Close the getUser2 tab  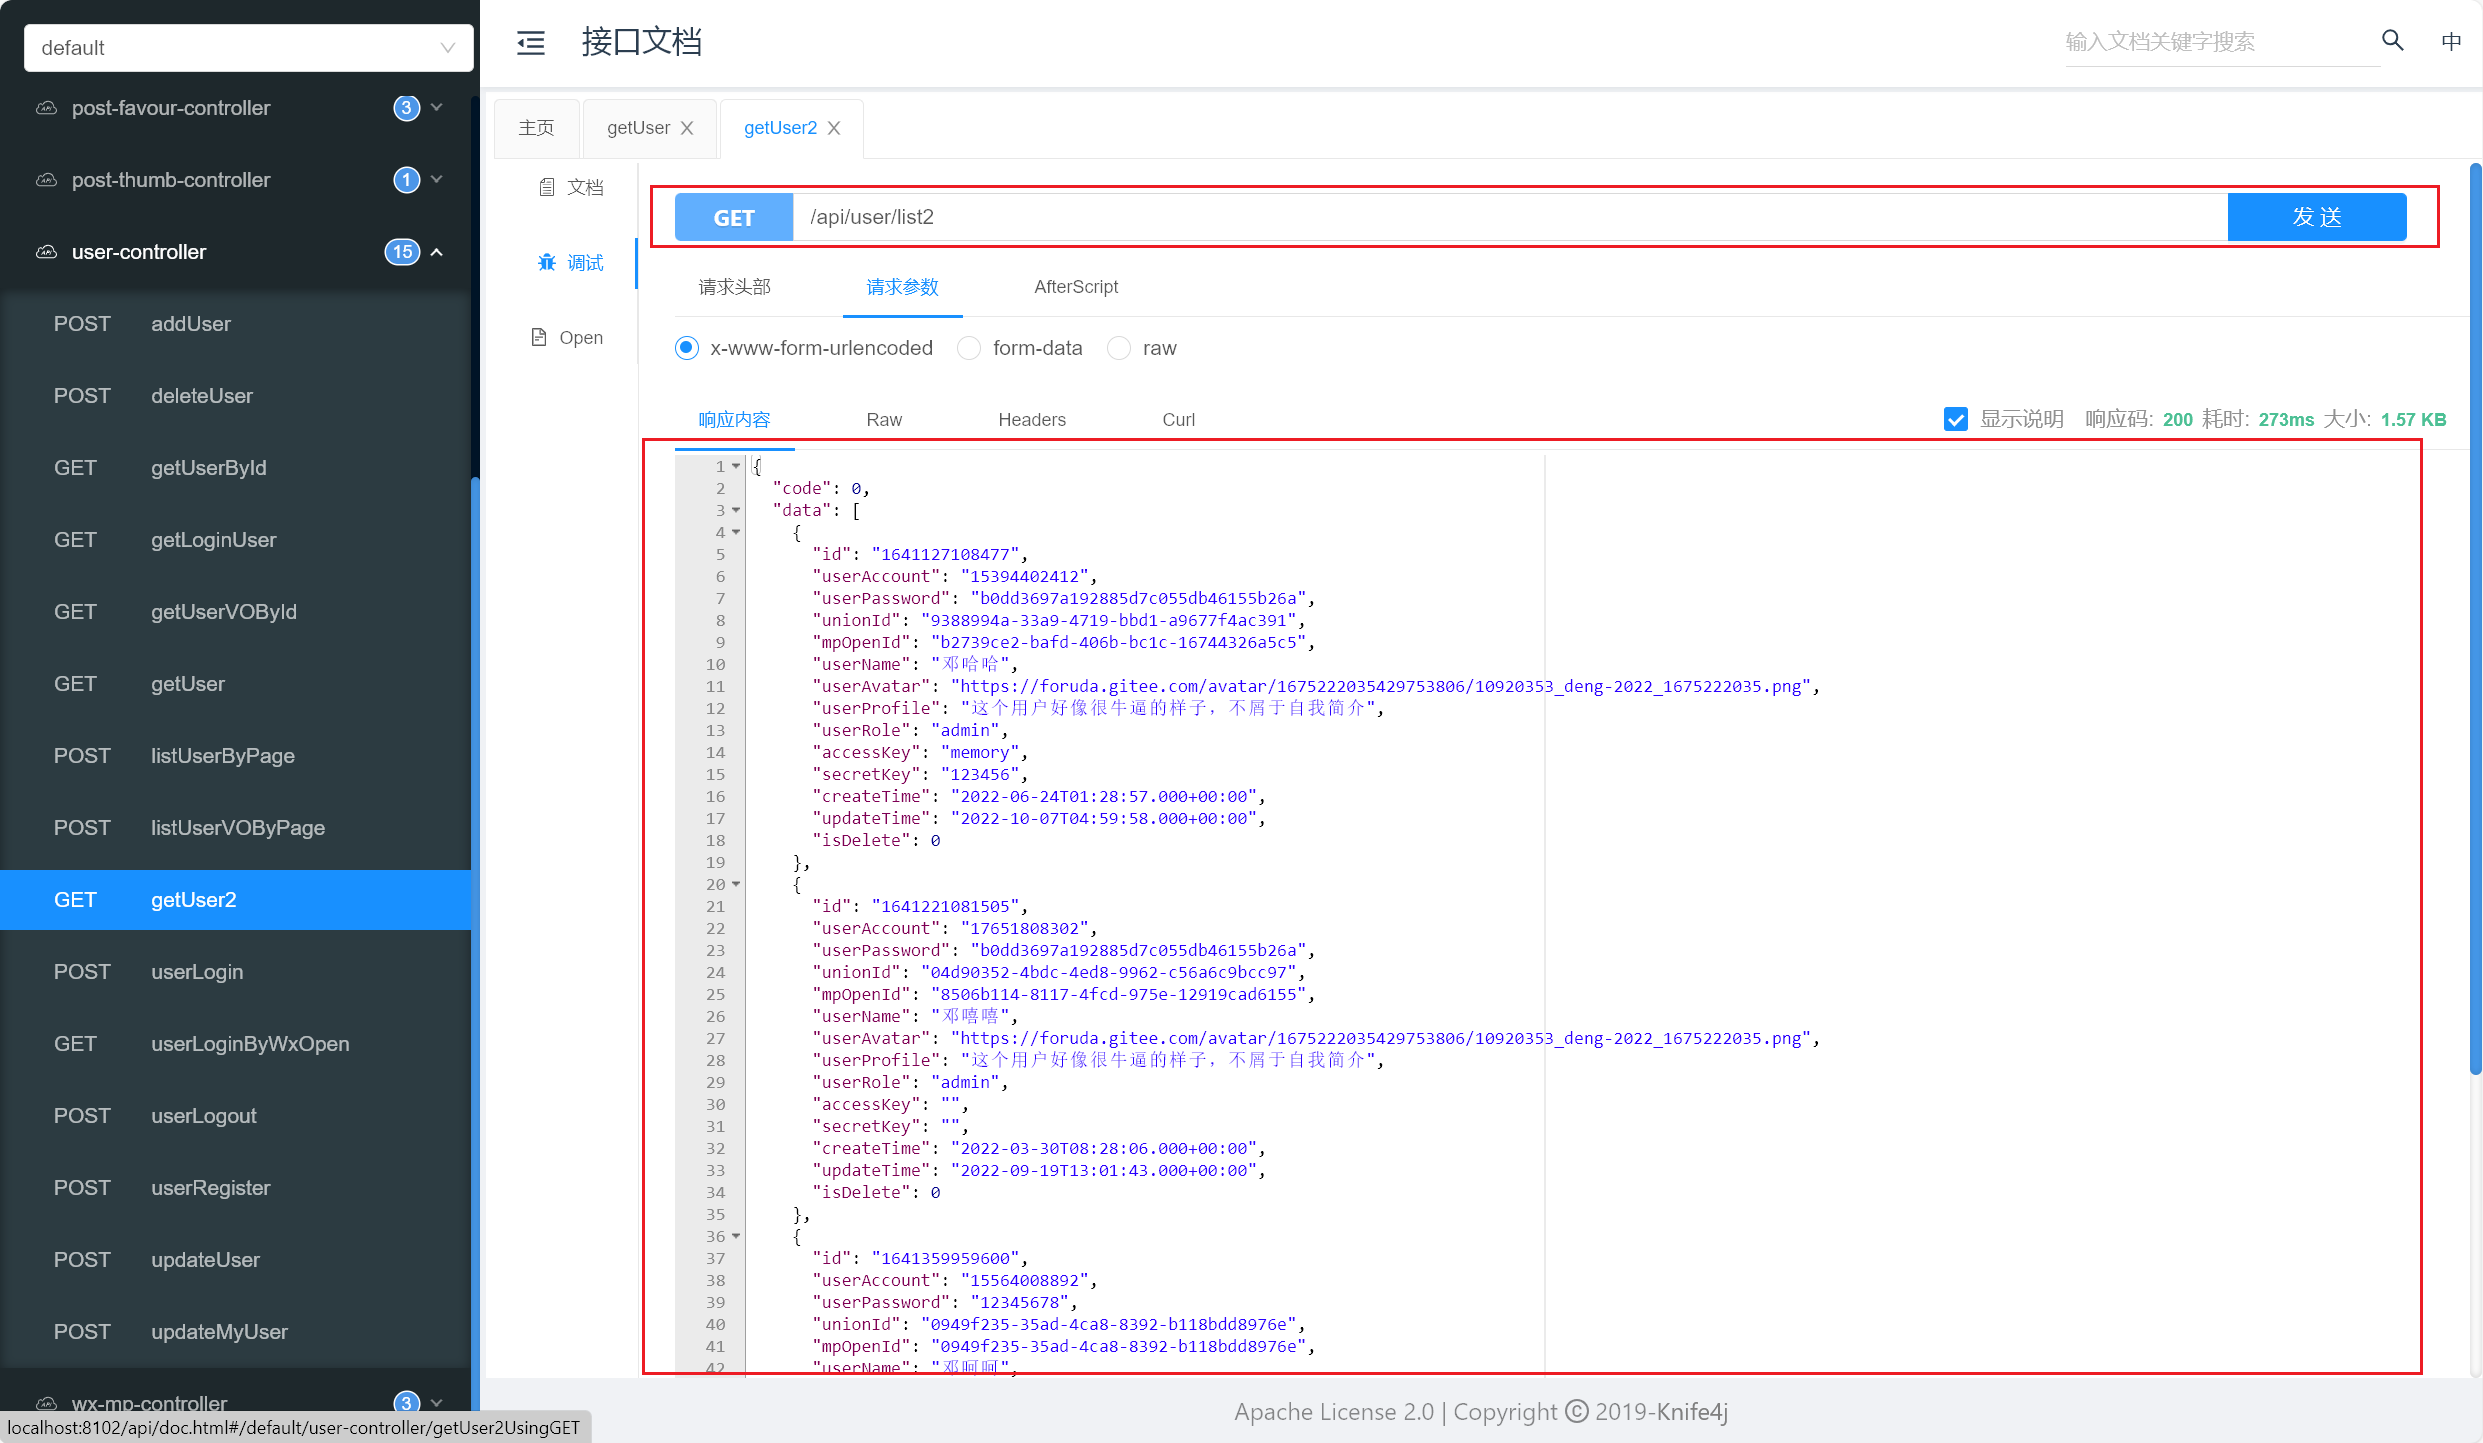click(x=834, y=128)
